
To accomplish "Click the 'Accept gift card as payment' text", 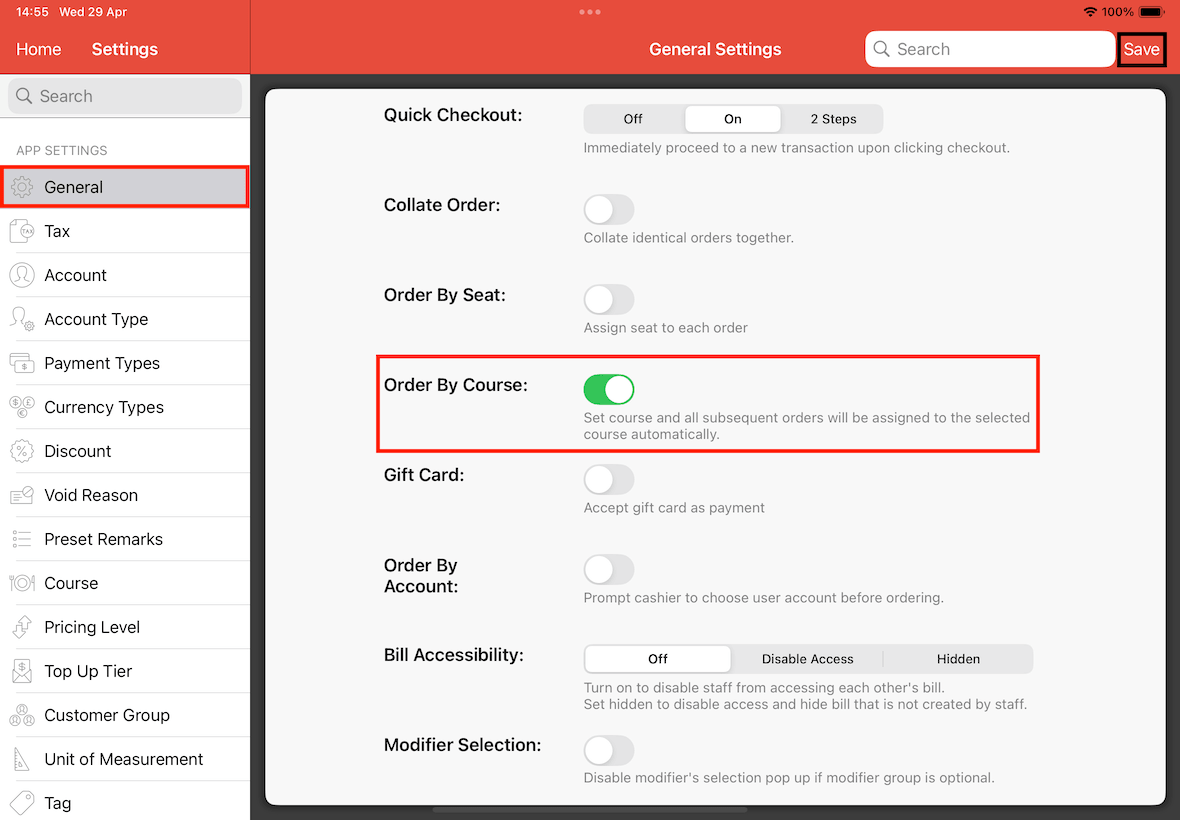I will point(674,508).
